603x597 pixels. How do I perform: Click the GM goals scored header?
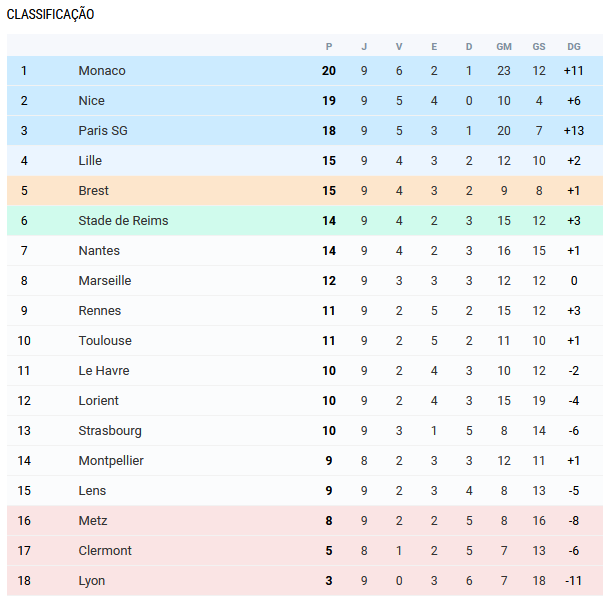(504, 47)
